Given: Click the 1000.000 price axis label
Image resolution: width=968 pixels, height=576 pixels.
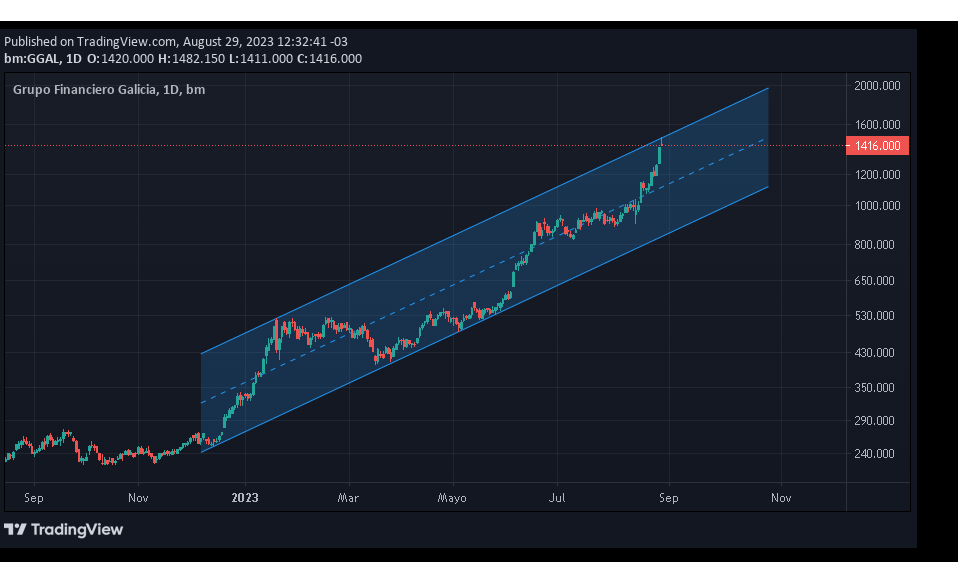Looking at the screenshot, I should (x=876, y=206).
